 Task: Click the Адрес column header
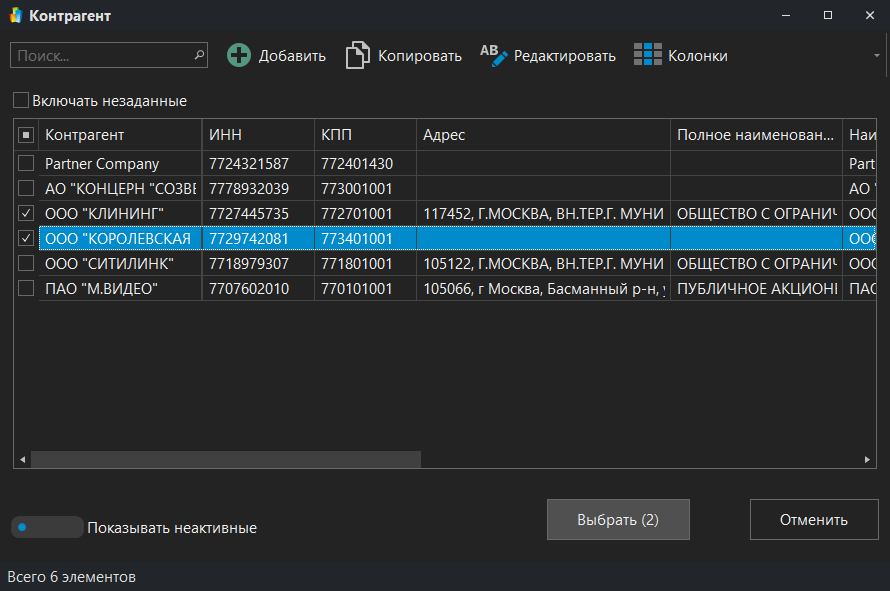point(542,135)
